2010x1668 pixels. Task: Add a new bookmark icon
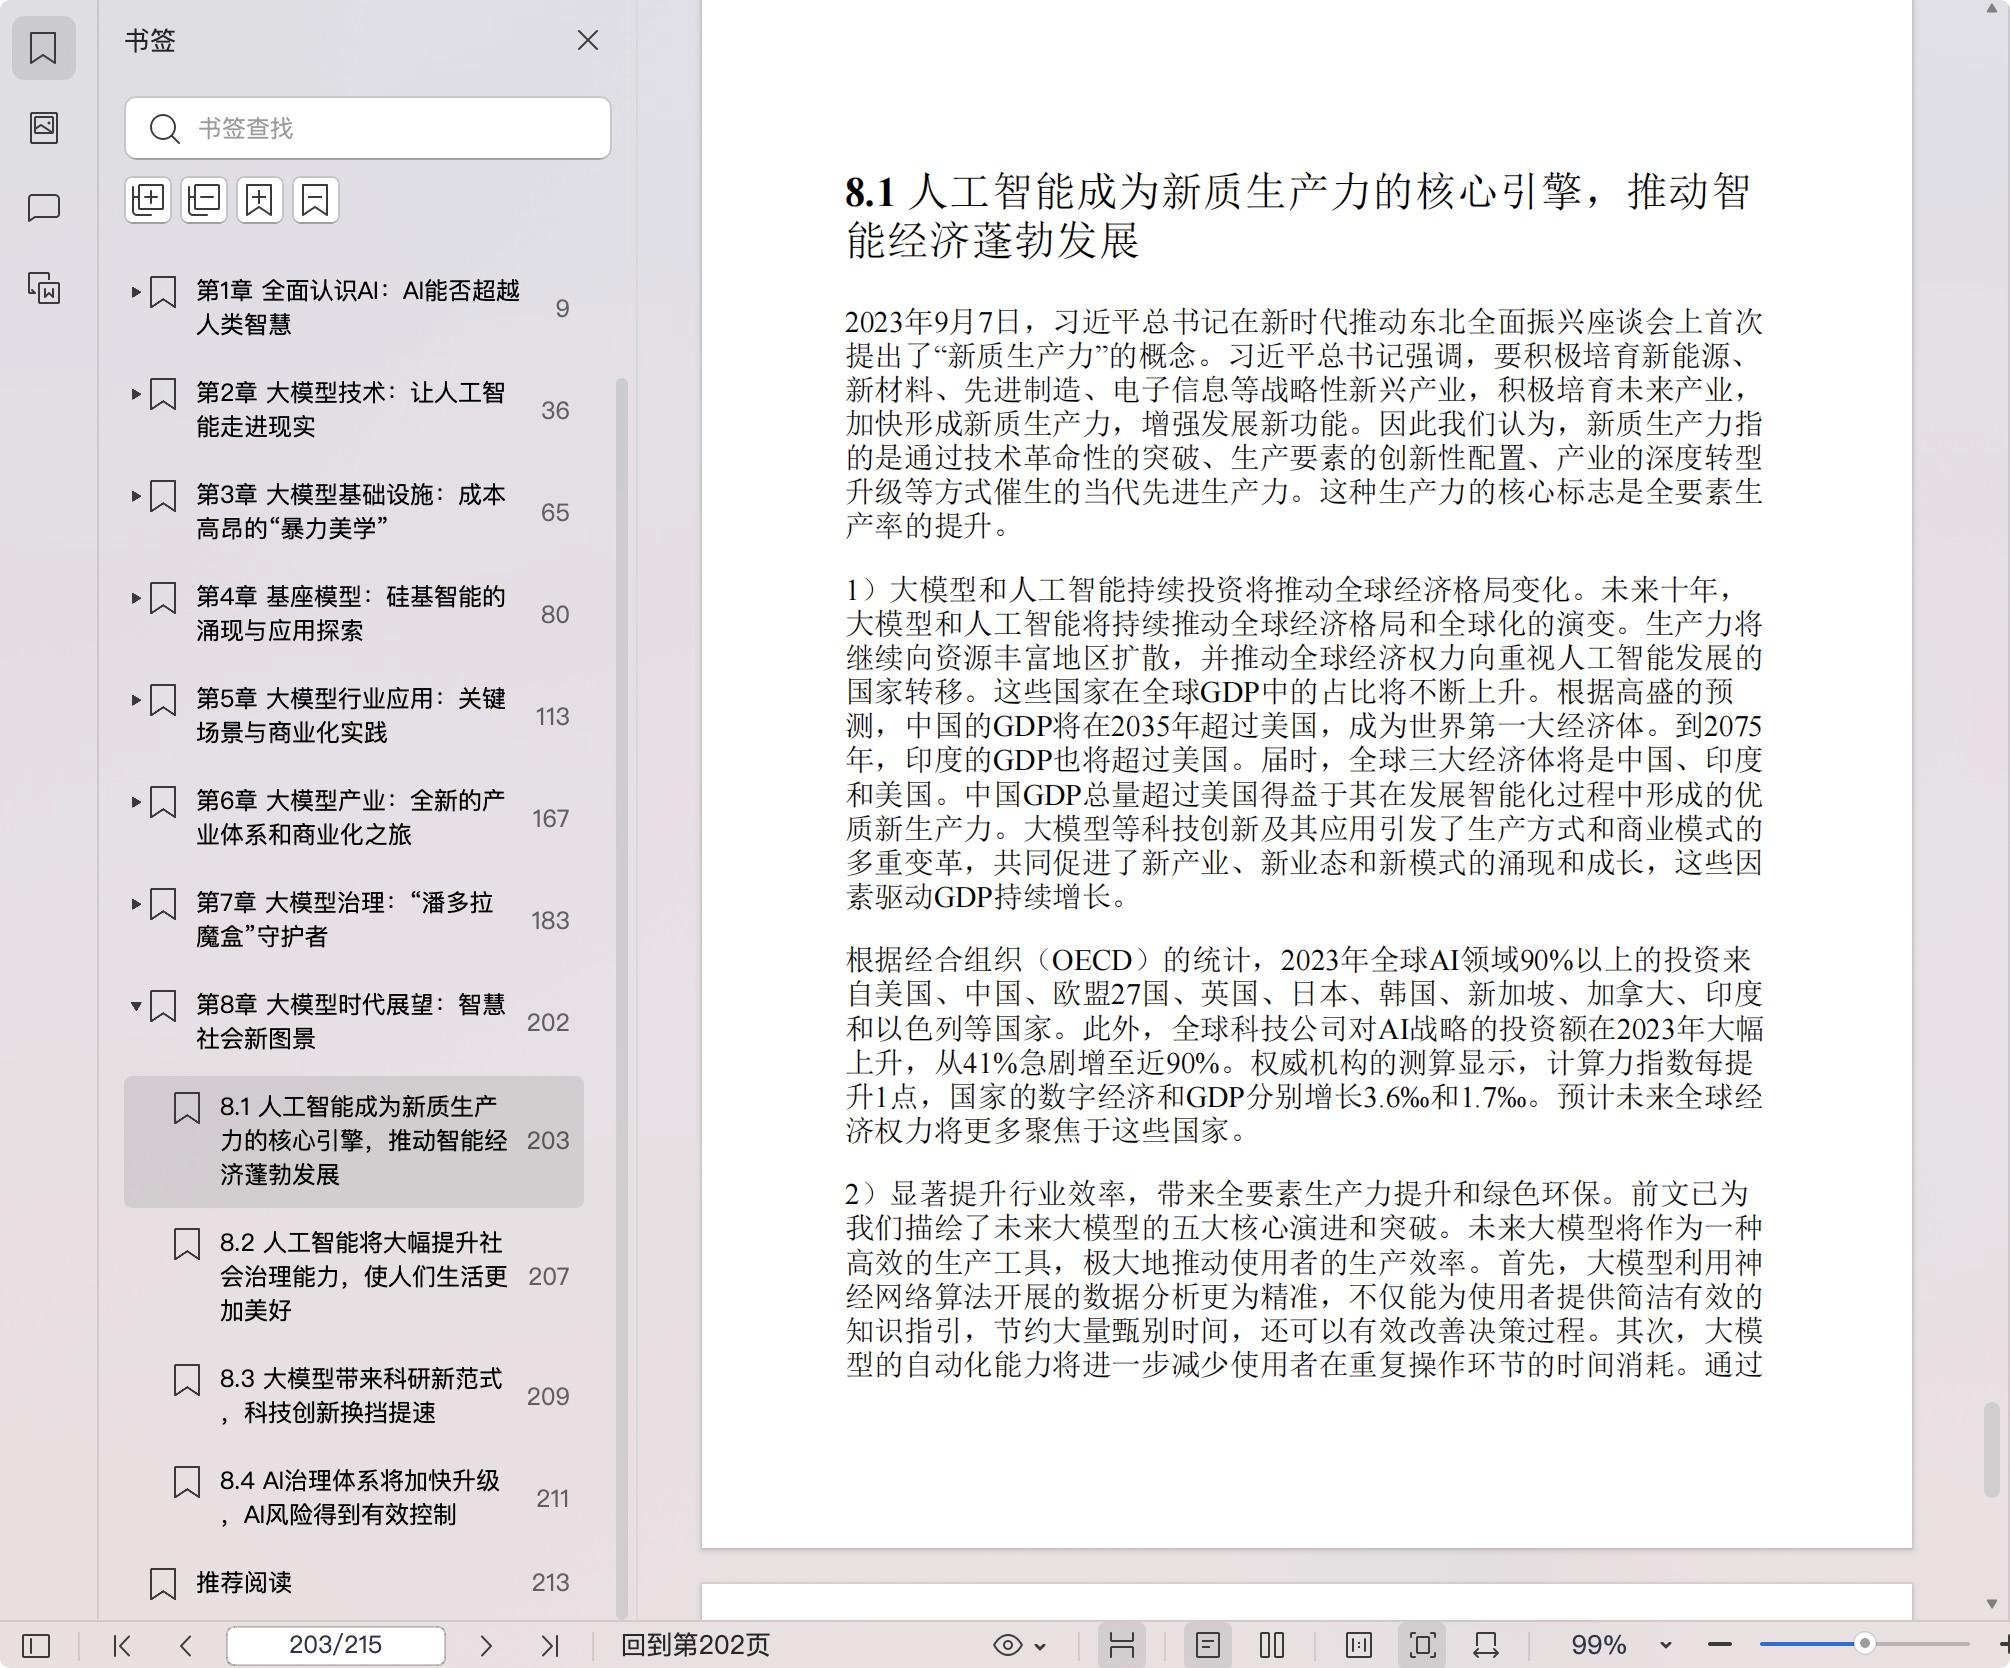pyautogui.click(x=260, y=200)
